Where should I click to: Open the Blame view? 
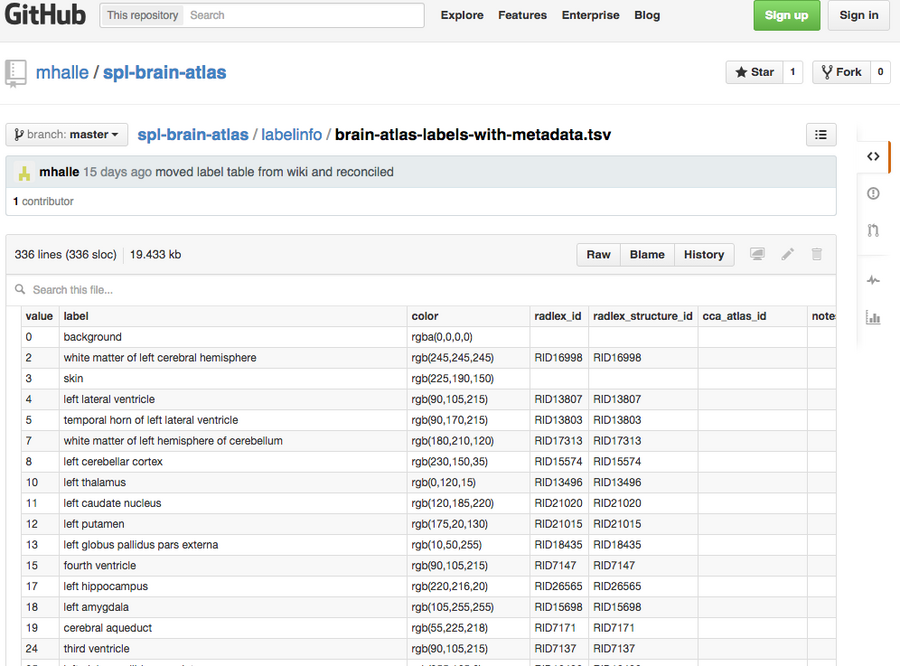coord(647,255)
